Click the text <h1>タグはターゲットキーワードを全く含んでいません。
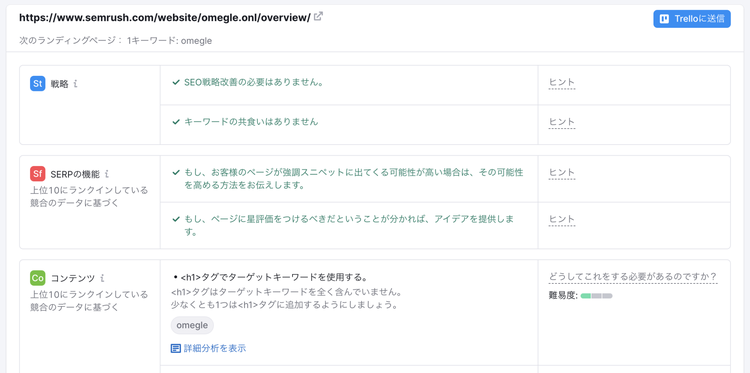Image resolution: width=750 pixels, height=373 pixels. coord(286,292)
